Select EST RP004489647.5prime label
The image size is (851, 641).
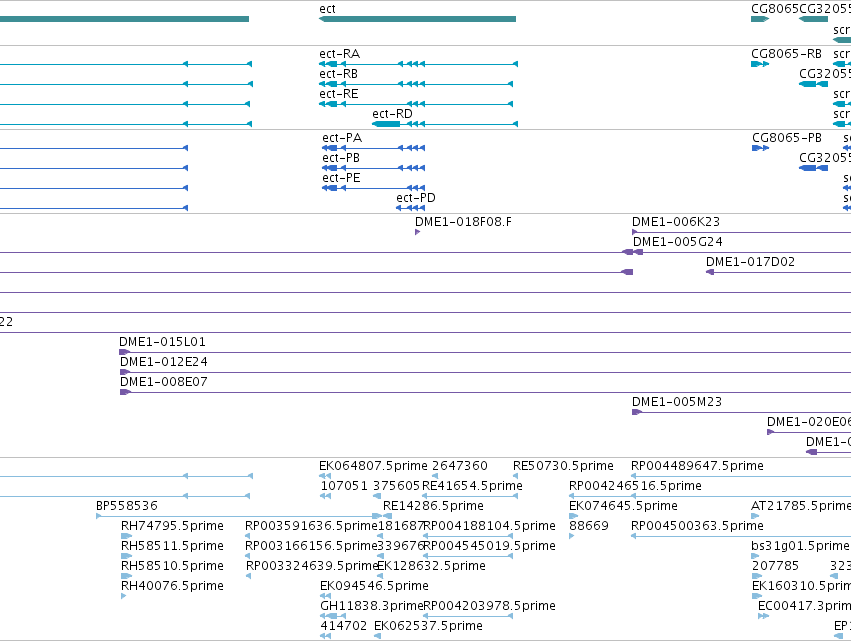[697, 466]
